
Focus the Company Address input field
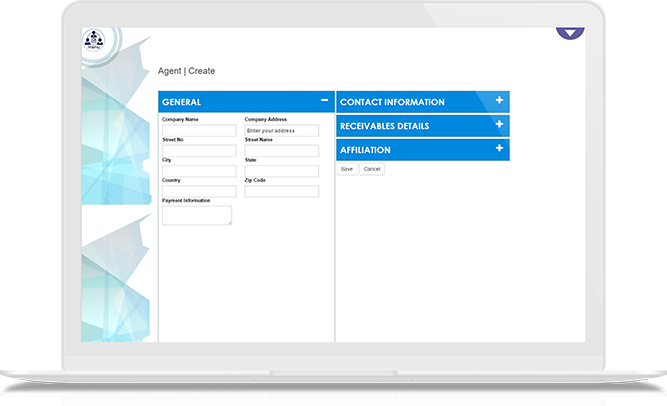pos(282,130)
